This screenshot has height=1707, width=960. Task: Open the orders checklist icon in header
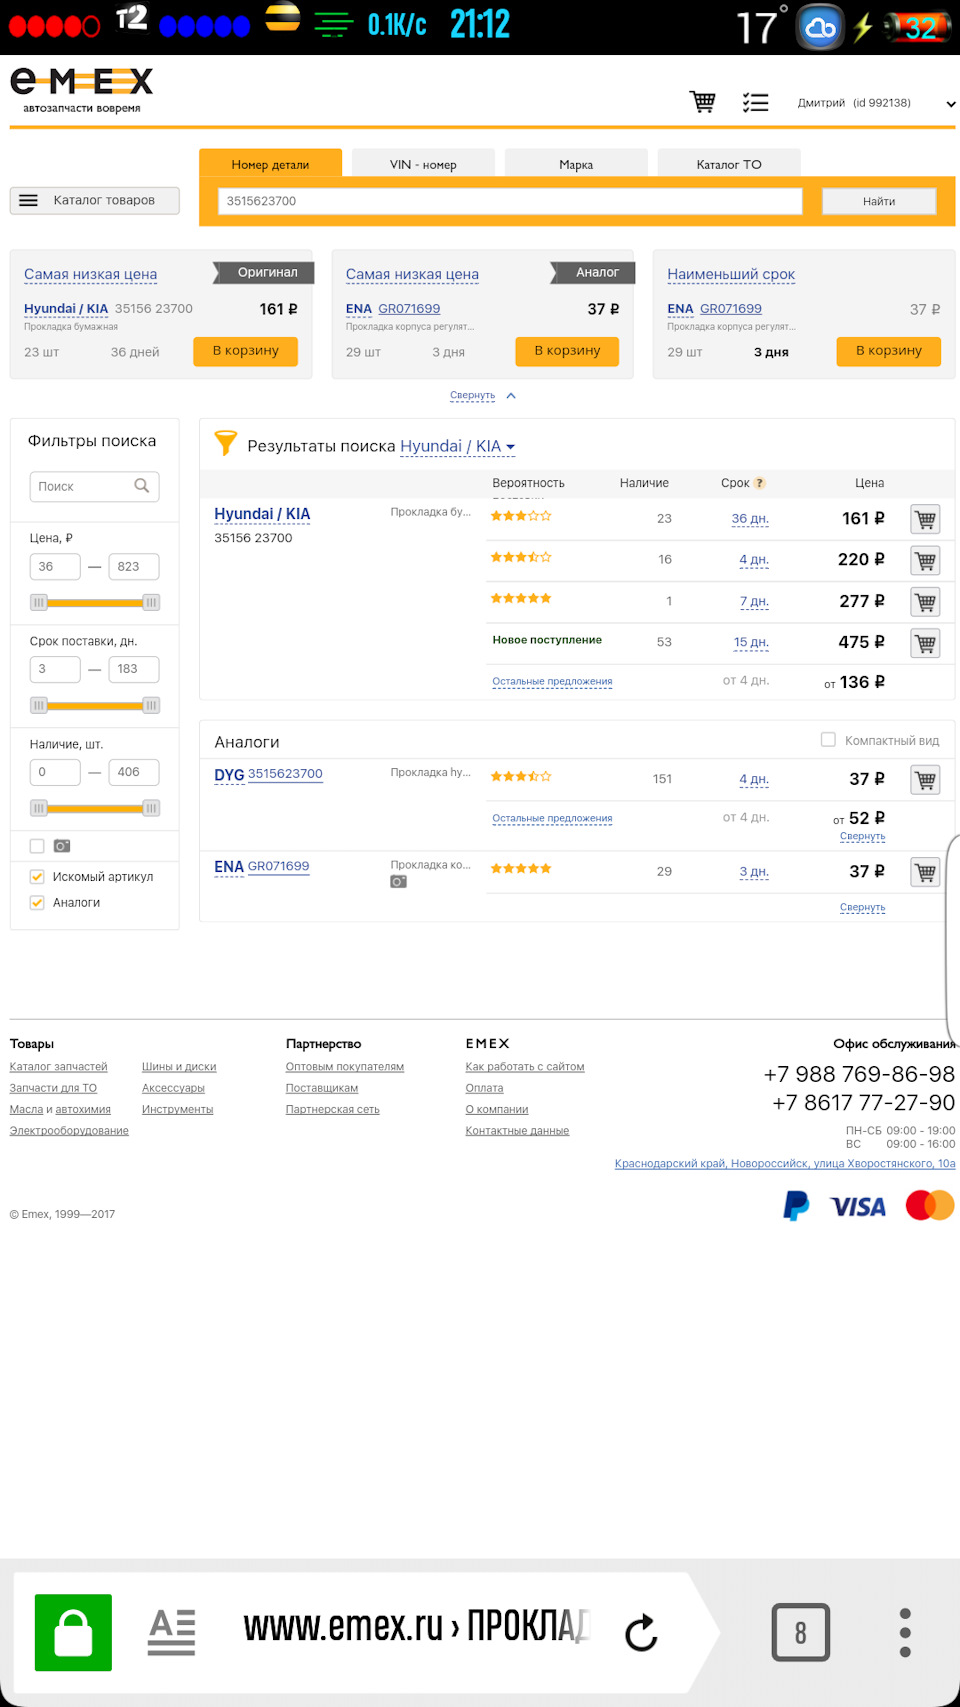[755, 102]
